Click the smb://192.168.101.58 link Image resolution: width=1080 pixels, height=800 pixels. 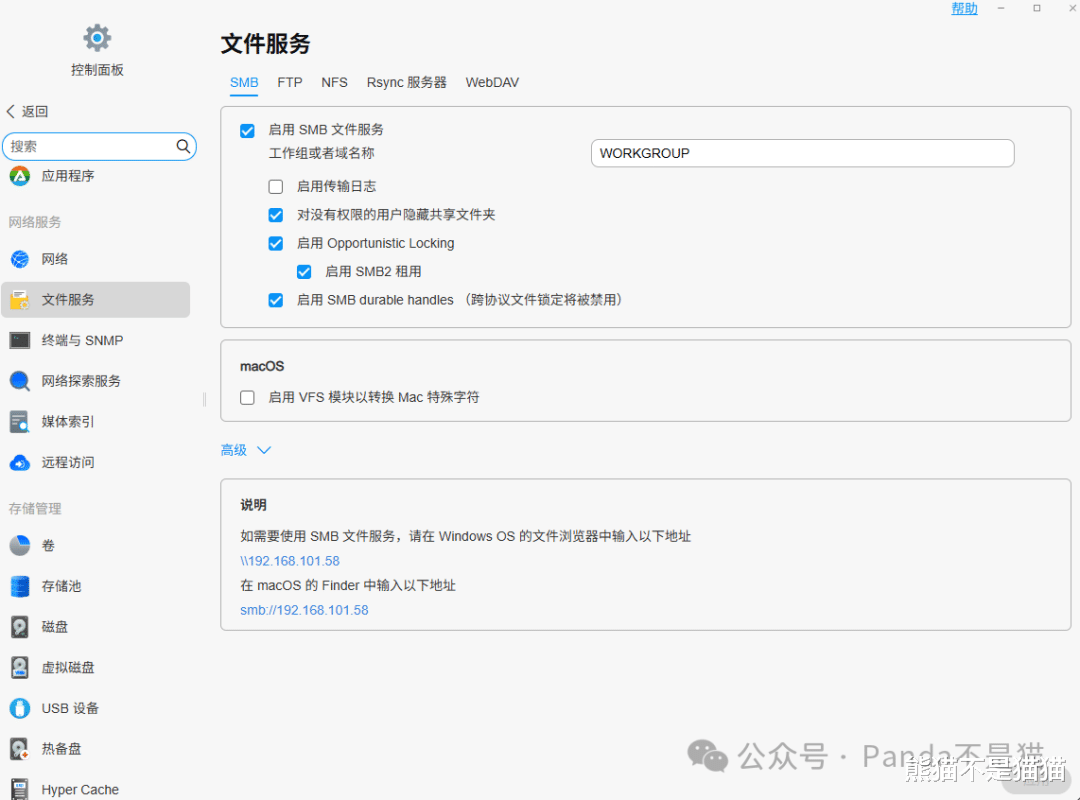point(304,610)
